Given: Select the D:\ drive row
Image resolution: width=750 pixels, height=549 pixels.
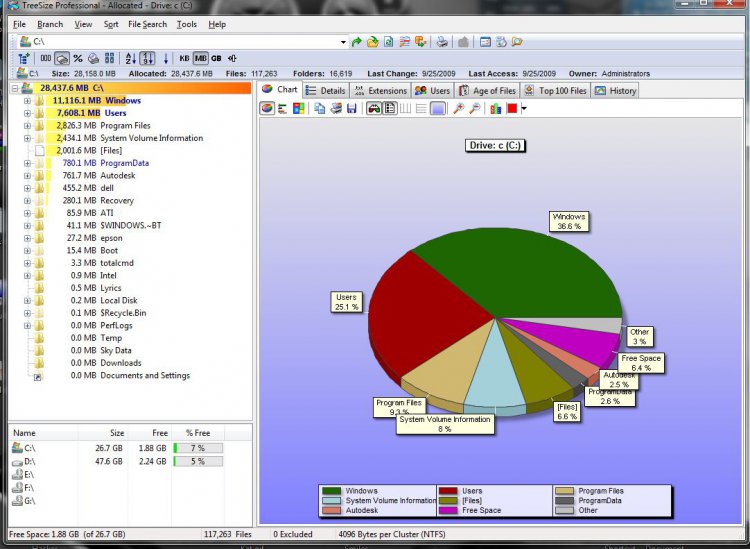Looking at the screenshot, I should pos(118,461).
